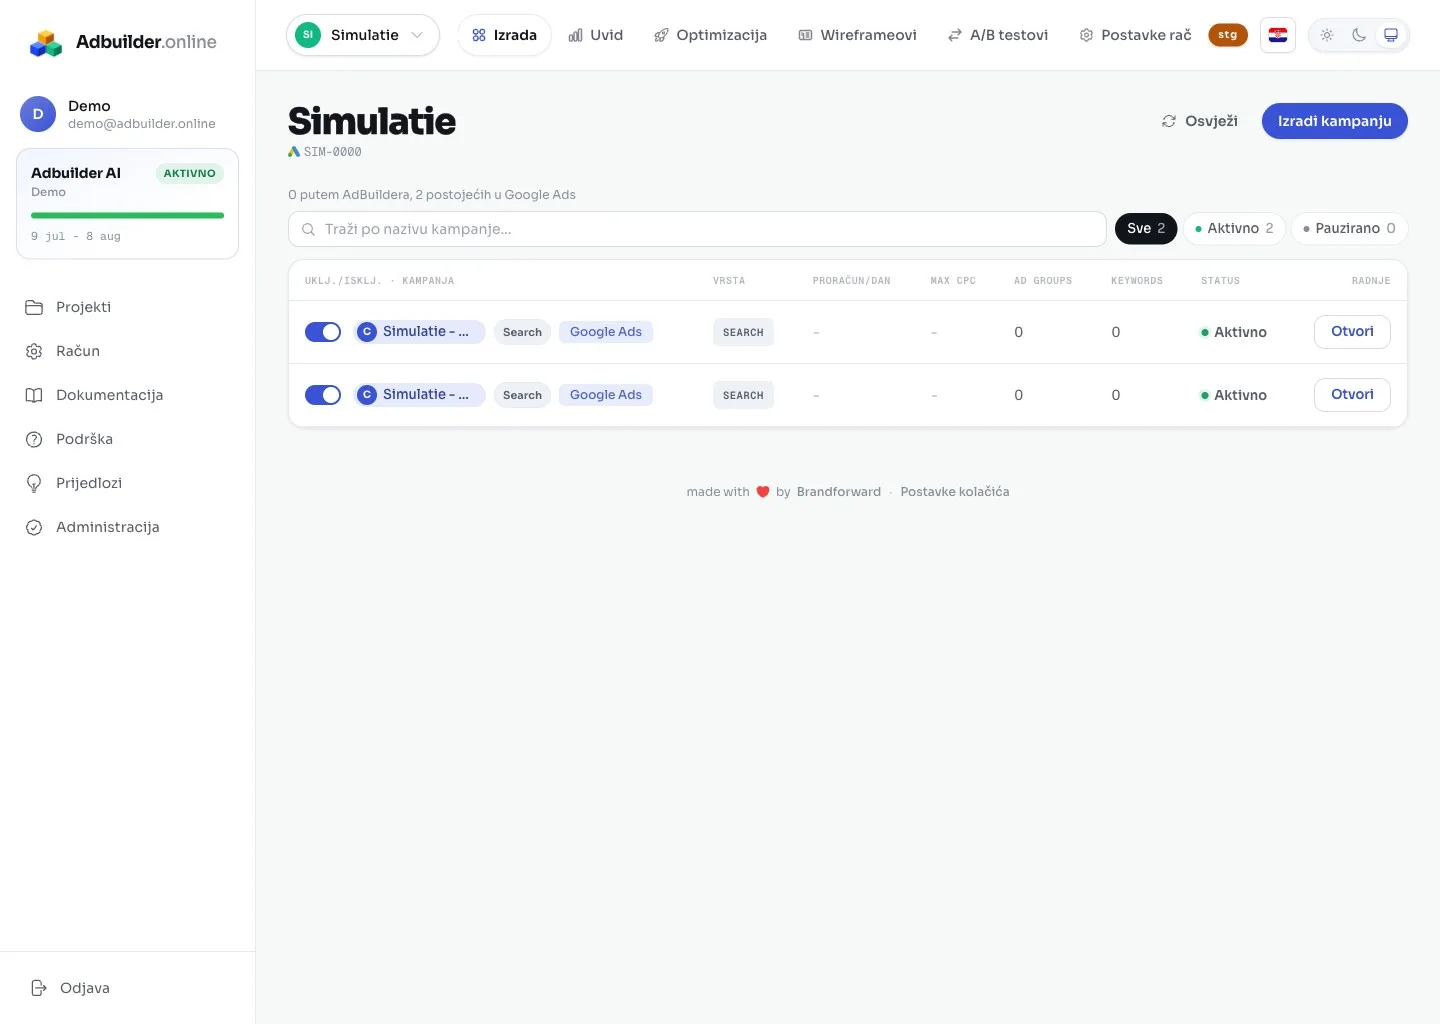Filter campaigns by Aktivno
The image size is (1440, 1024).
pyautogui.click(x=1235, y=229)
